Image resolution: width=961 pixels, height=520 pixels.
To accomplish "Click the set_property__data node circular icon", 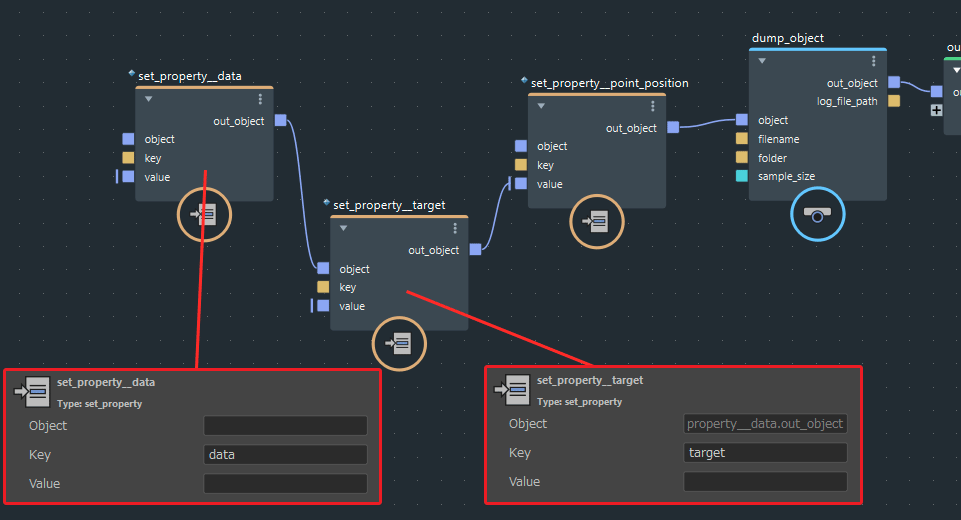I will pos(204,214).
